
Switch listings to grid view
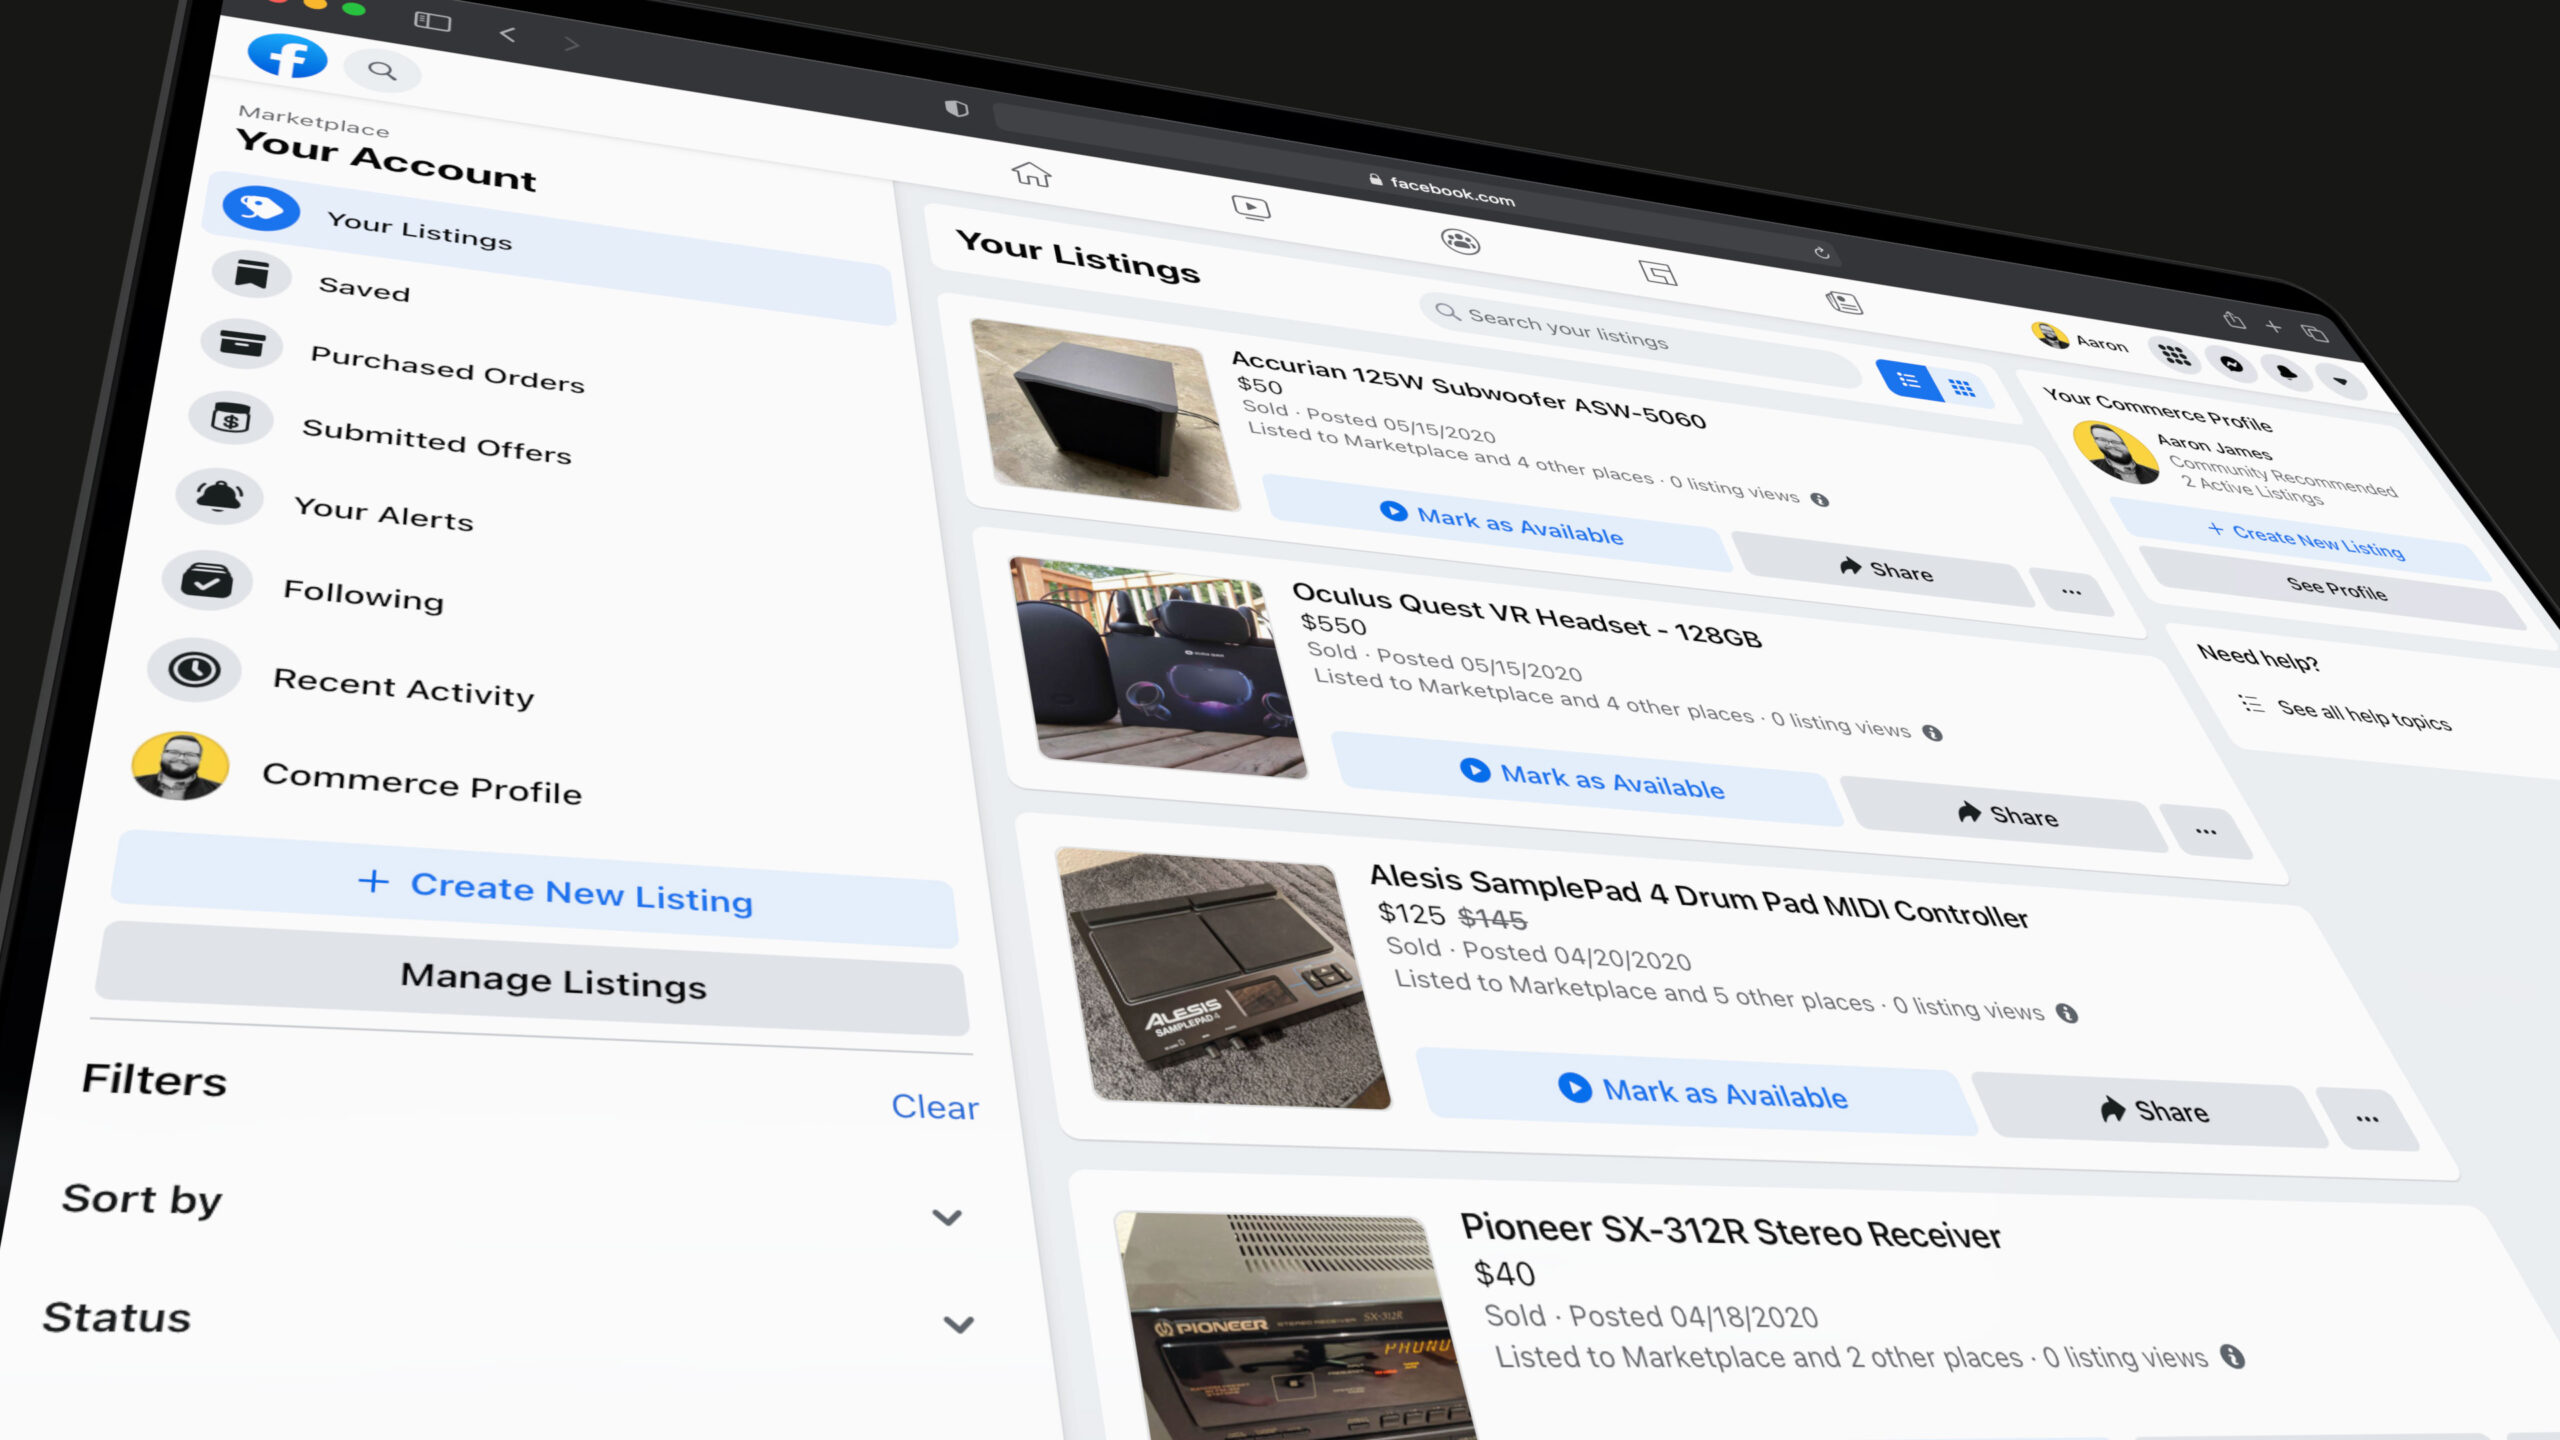[1962, 388]
